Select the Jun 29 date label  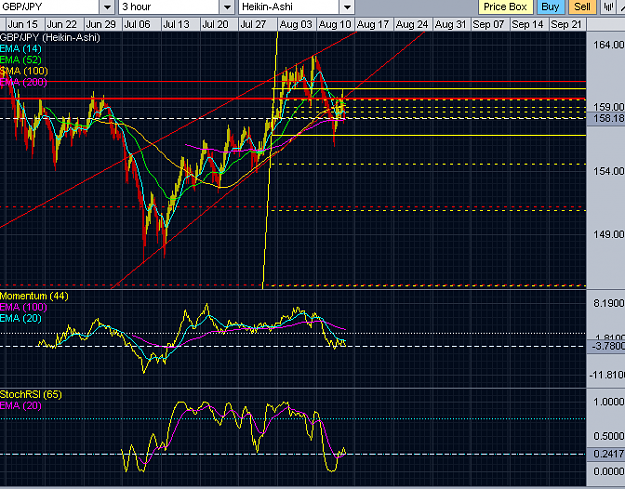(x=100, y=24)
